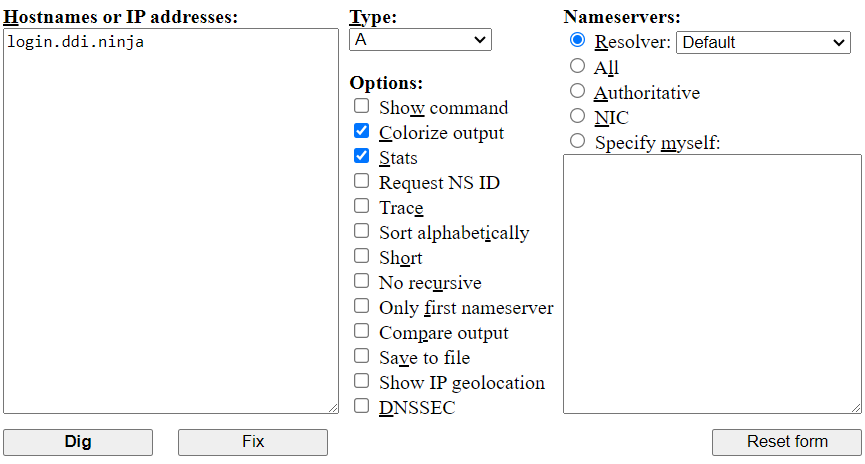Select the NIC radio button
This screenshot has width=865, height=464.
click(x=577, y=116)
